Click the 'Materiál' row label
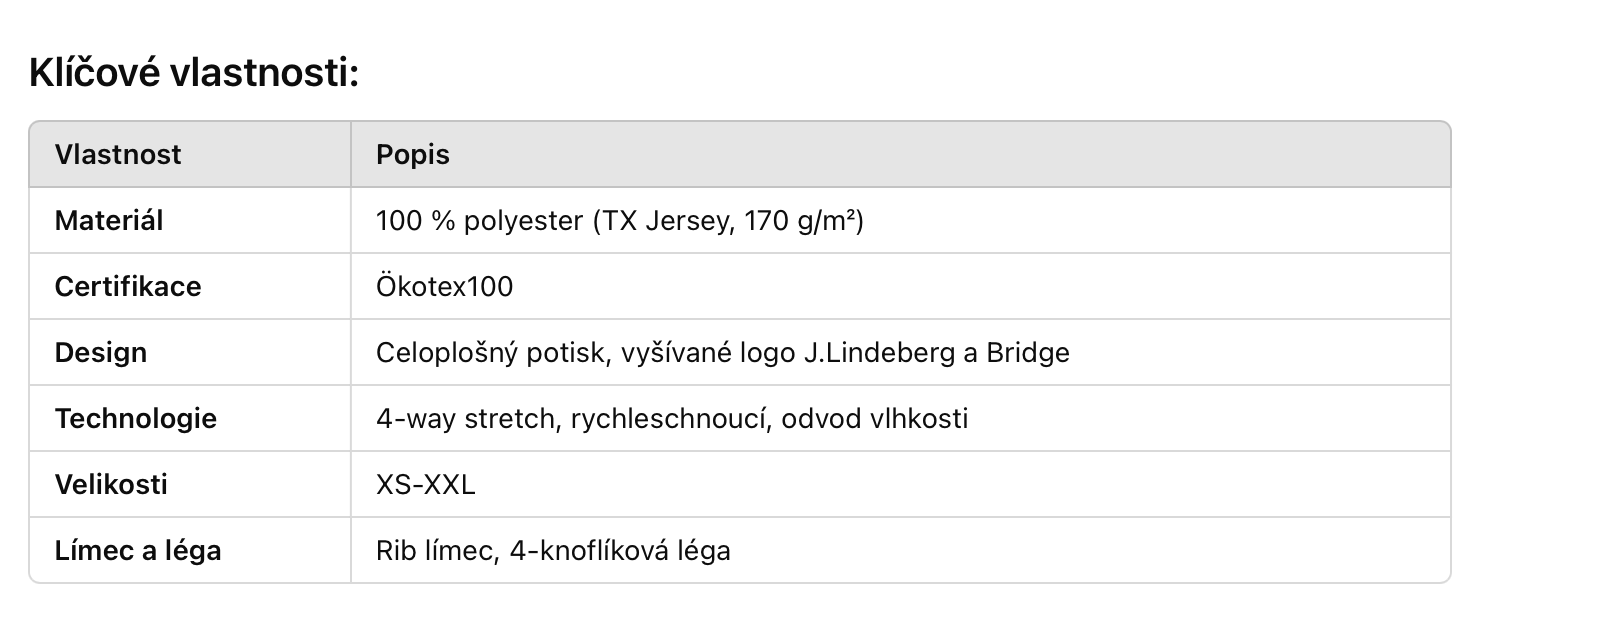The width and height of the screenshot is (1620, 644). [109, 220]
